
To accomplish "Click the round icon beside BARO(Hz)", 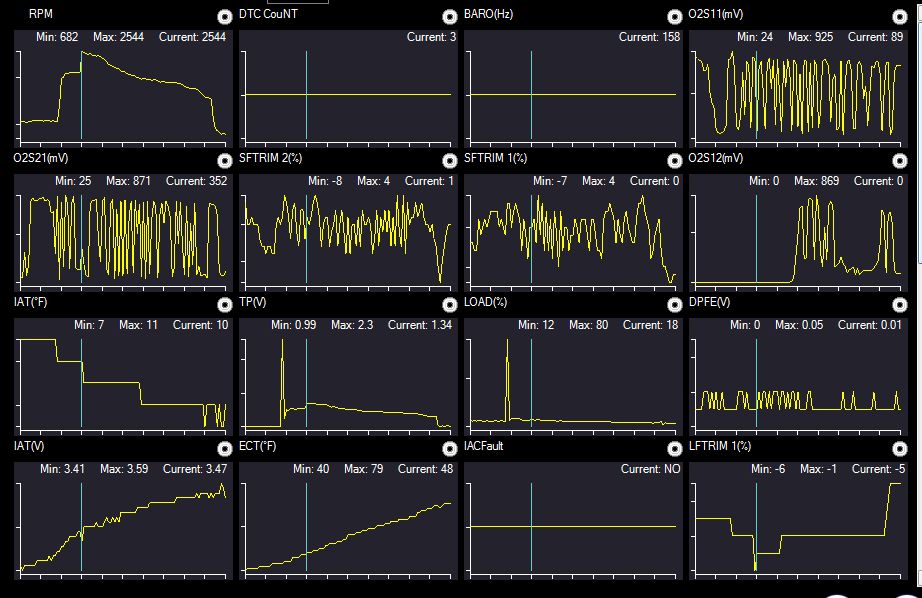I will pyautogui.click(x=674, y=16).
